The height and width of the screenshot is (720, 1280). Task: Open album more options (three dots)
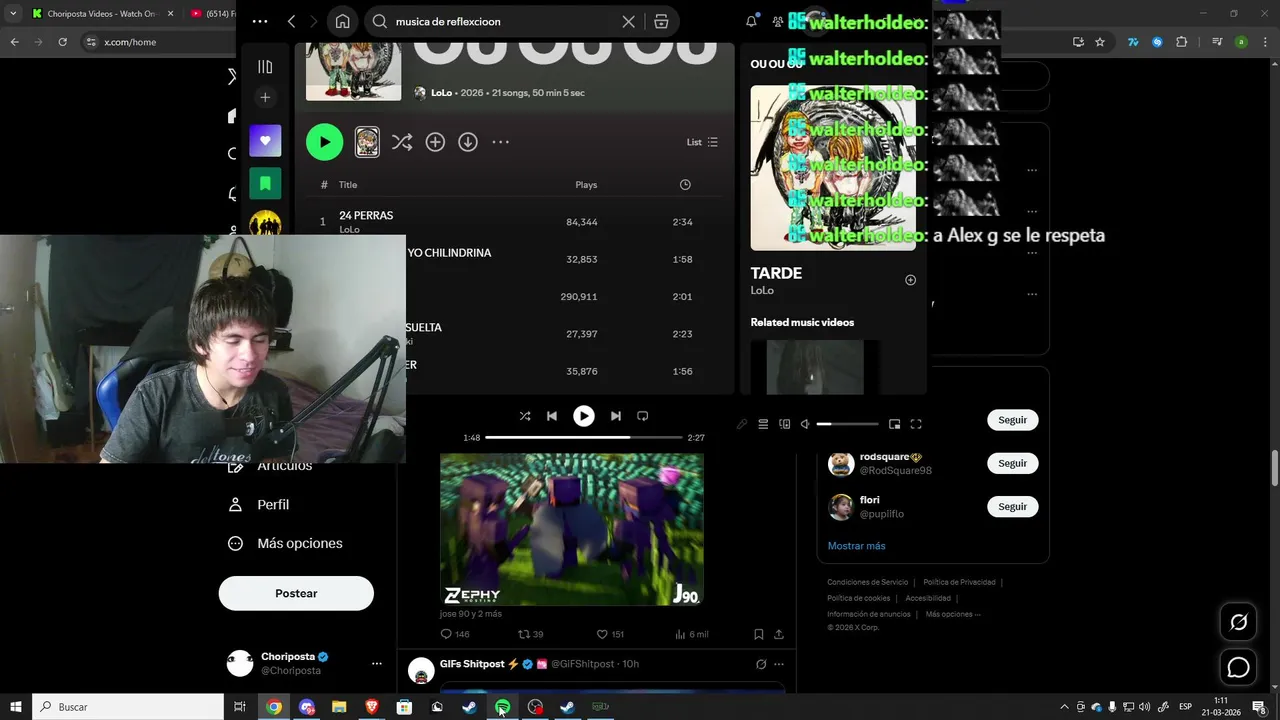(501, 142)
